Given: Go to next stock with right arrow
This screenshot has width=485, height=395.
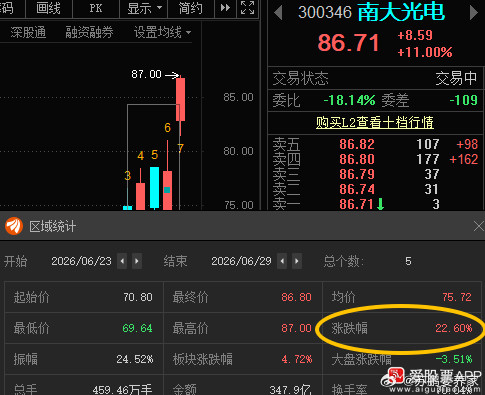Looking at the screenshot, I should pyautogui.click(x=473, y=13).
